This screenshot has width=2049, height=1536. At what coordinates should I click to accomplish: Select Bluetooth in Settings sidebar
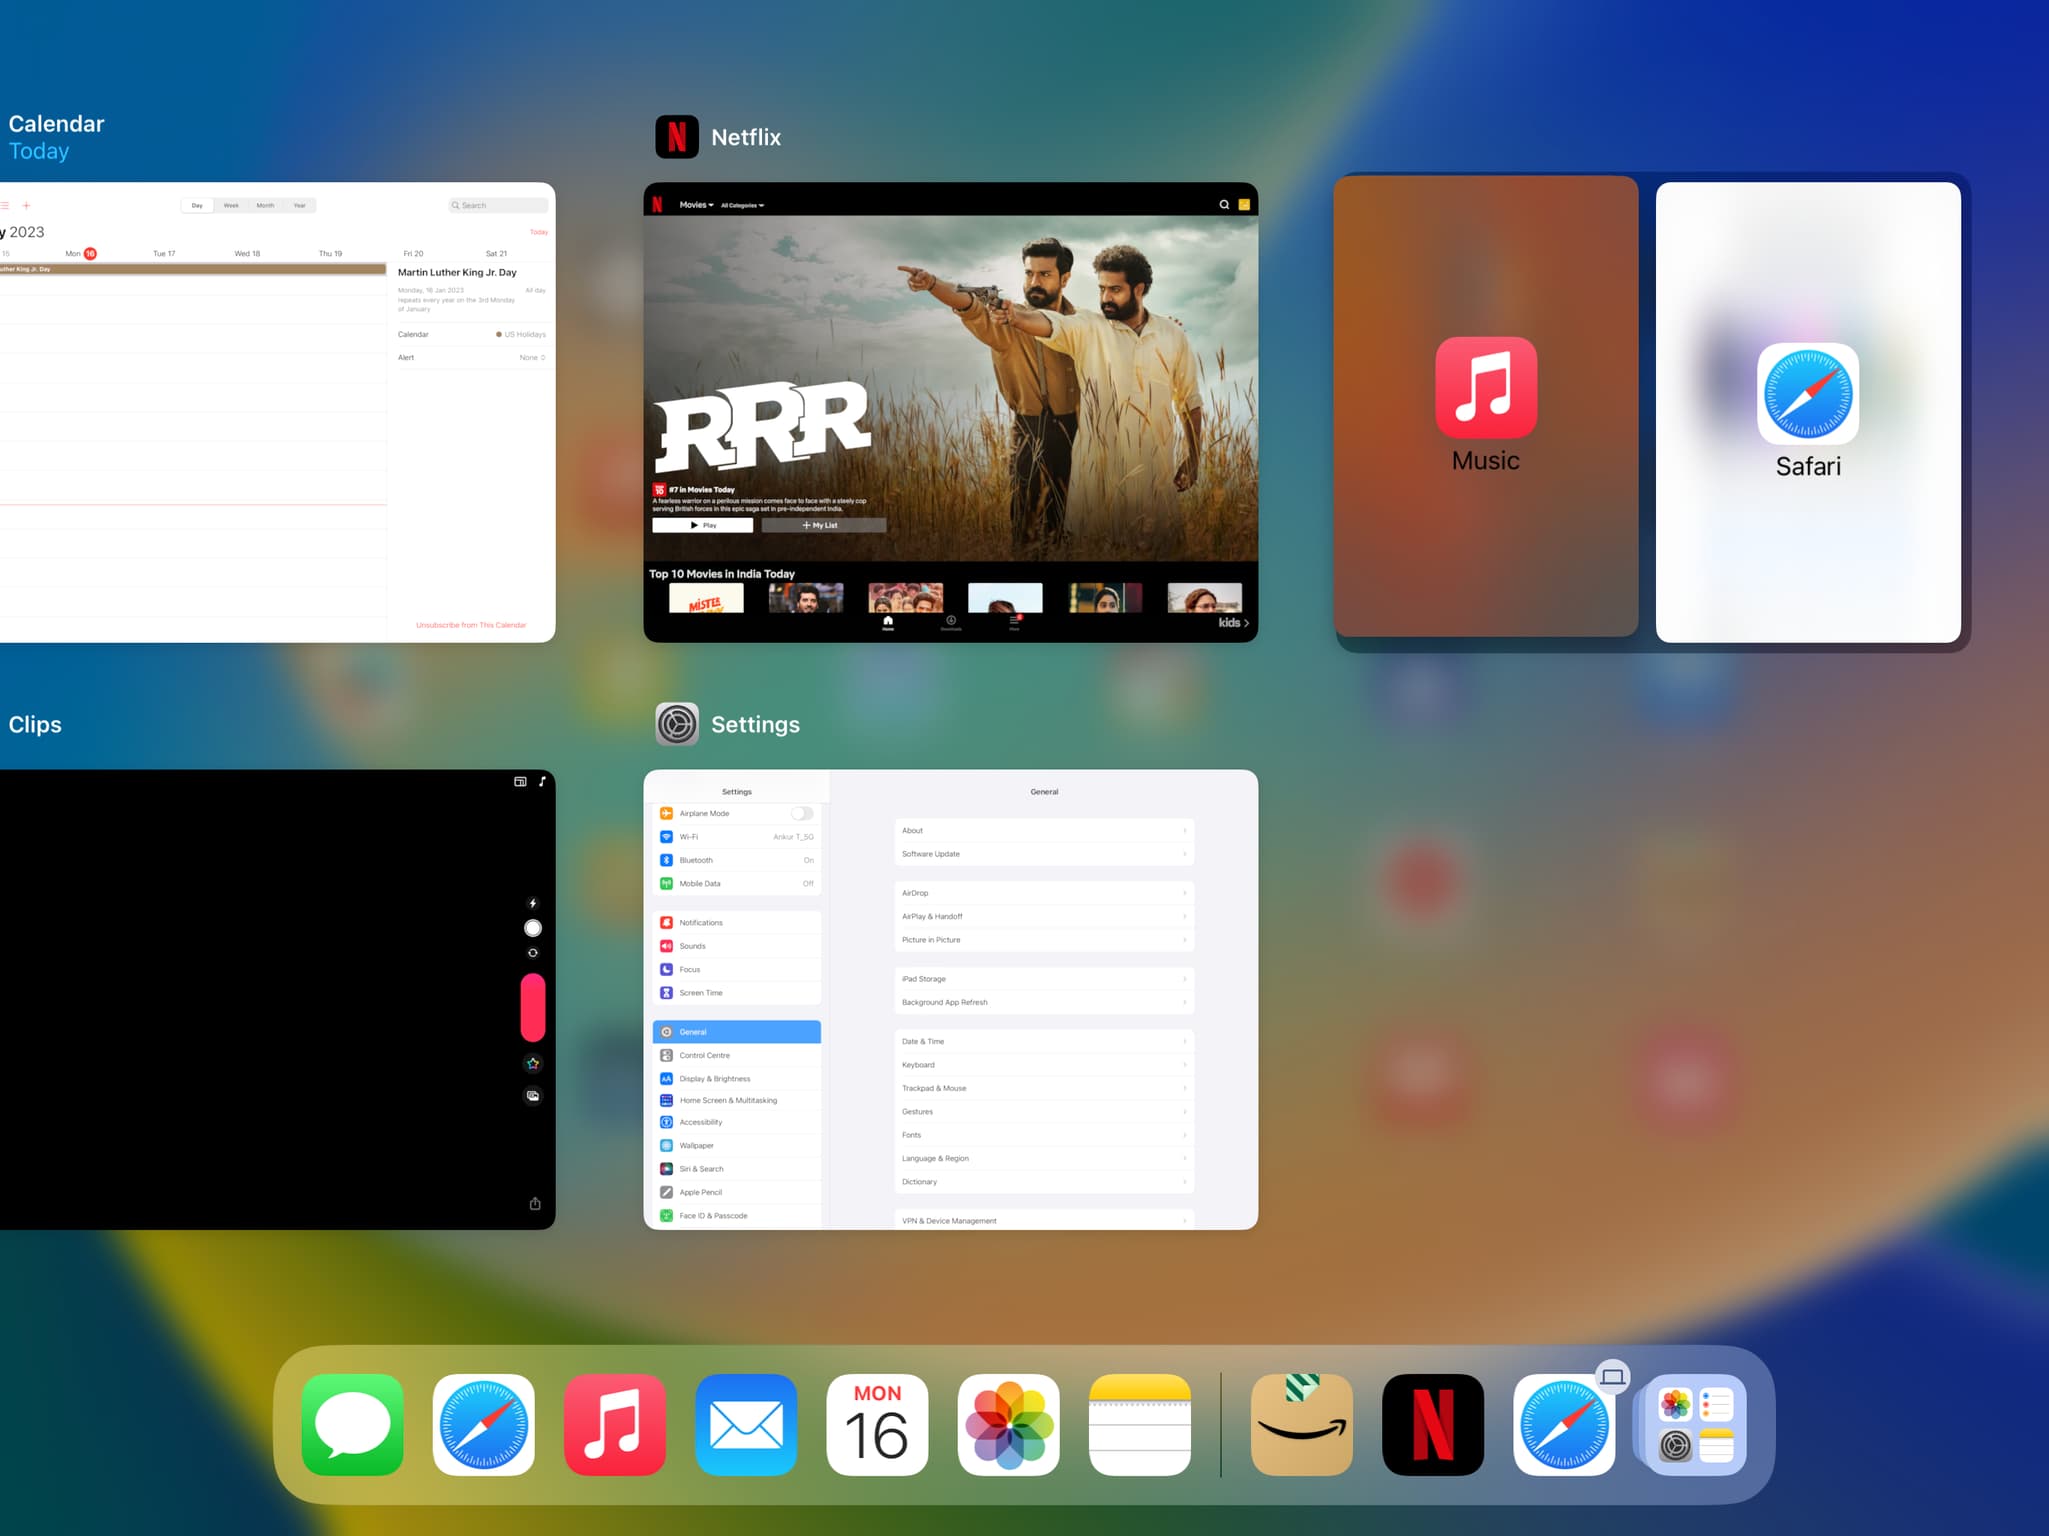point(737,860)
